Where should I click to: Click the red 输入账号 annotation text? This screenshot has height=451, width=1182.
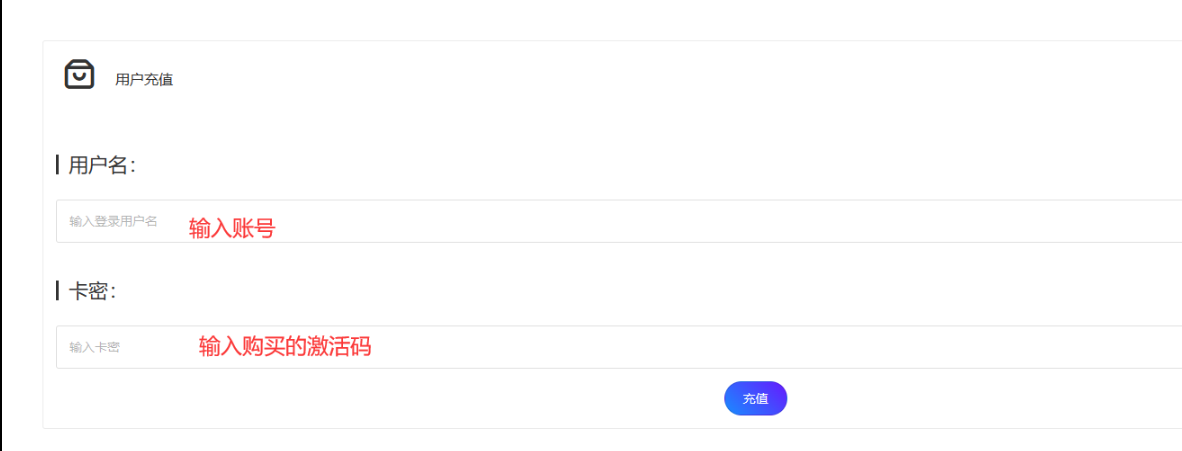(232, 229)
